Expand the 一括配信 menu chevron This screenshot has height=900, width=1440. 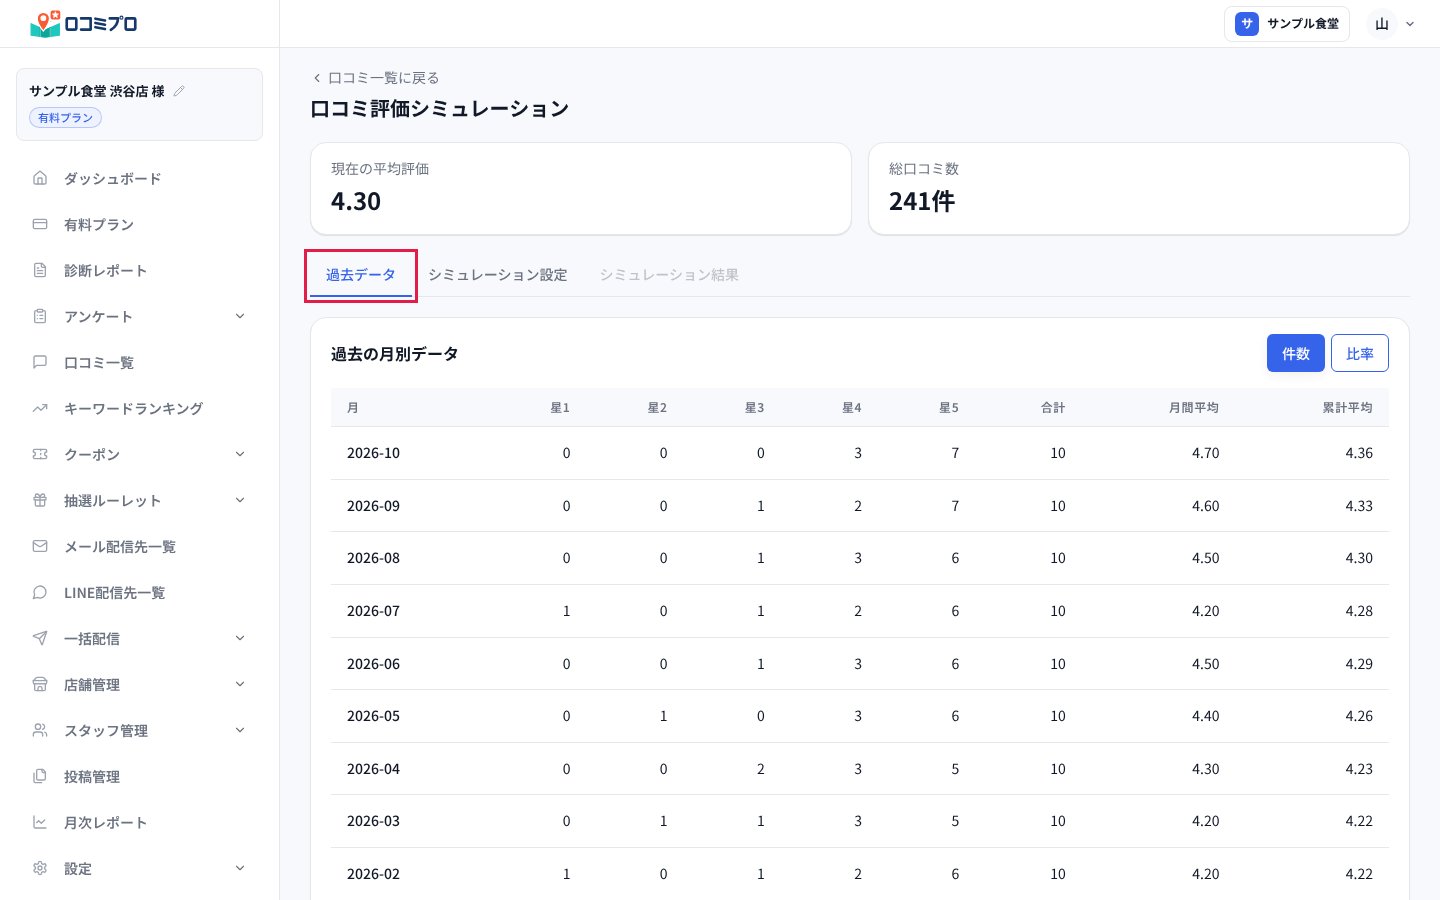(240, 638)
